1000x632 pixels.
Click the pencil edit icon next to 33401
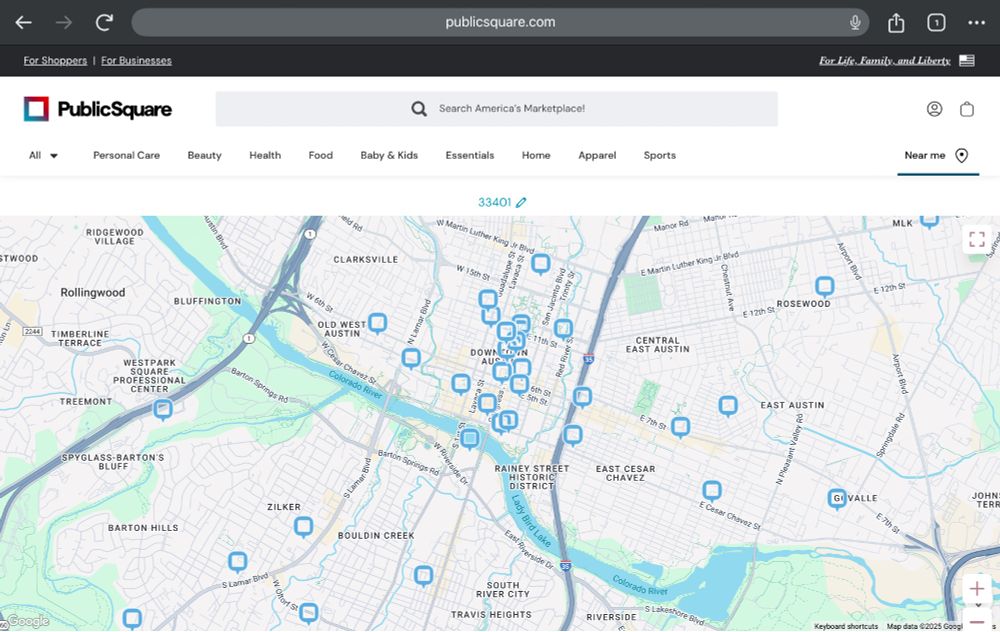[x=521, y=203]
